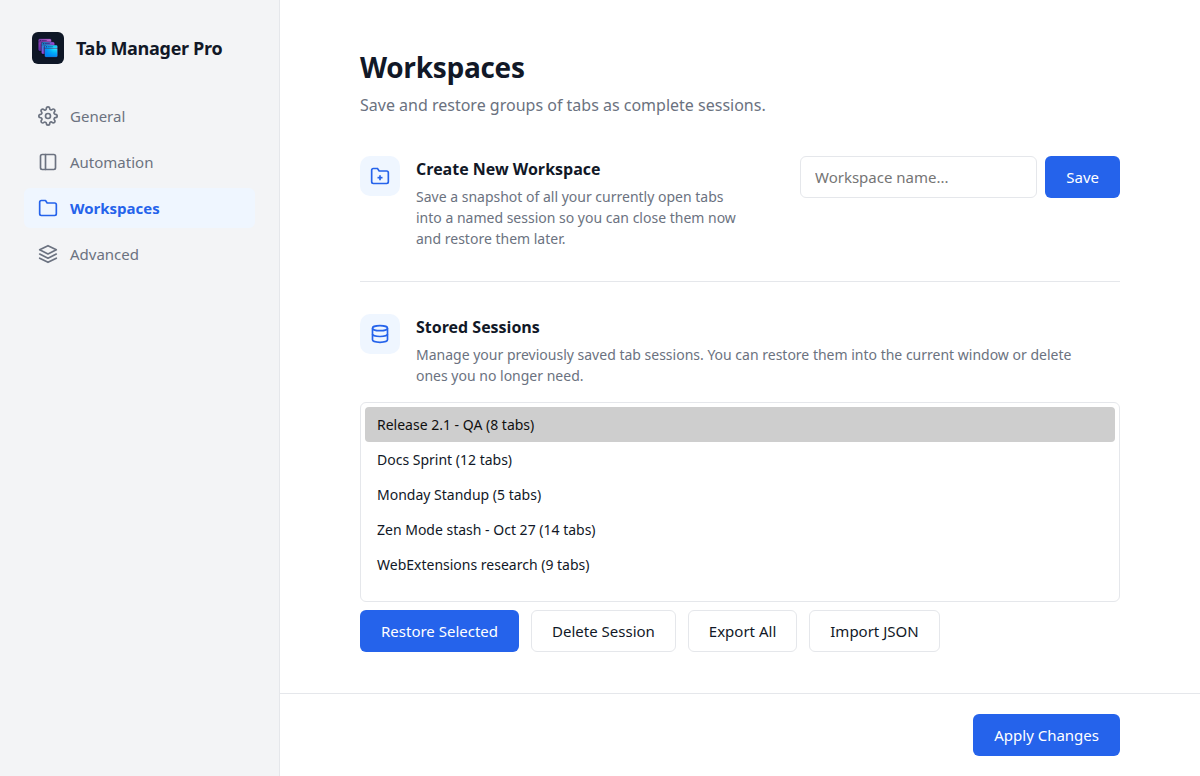
Task: Open the General settings page
Action: coord(140,116)
